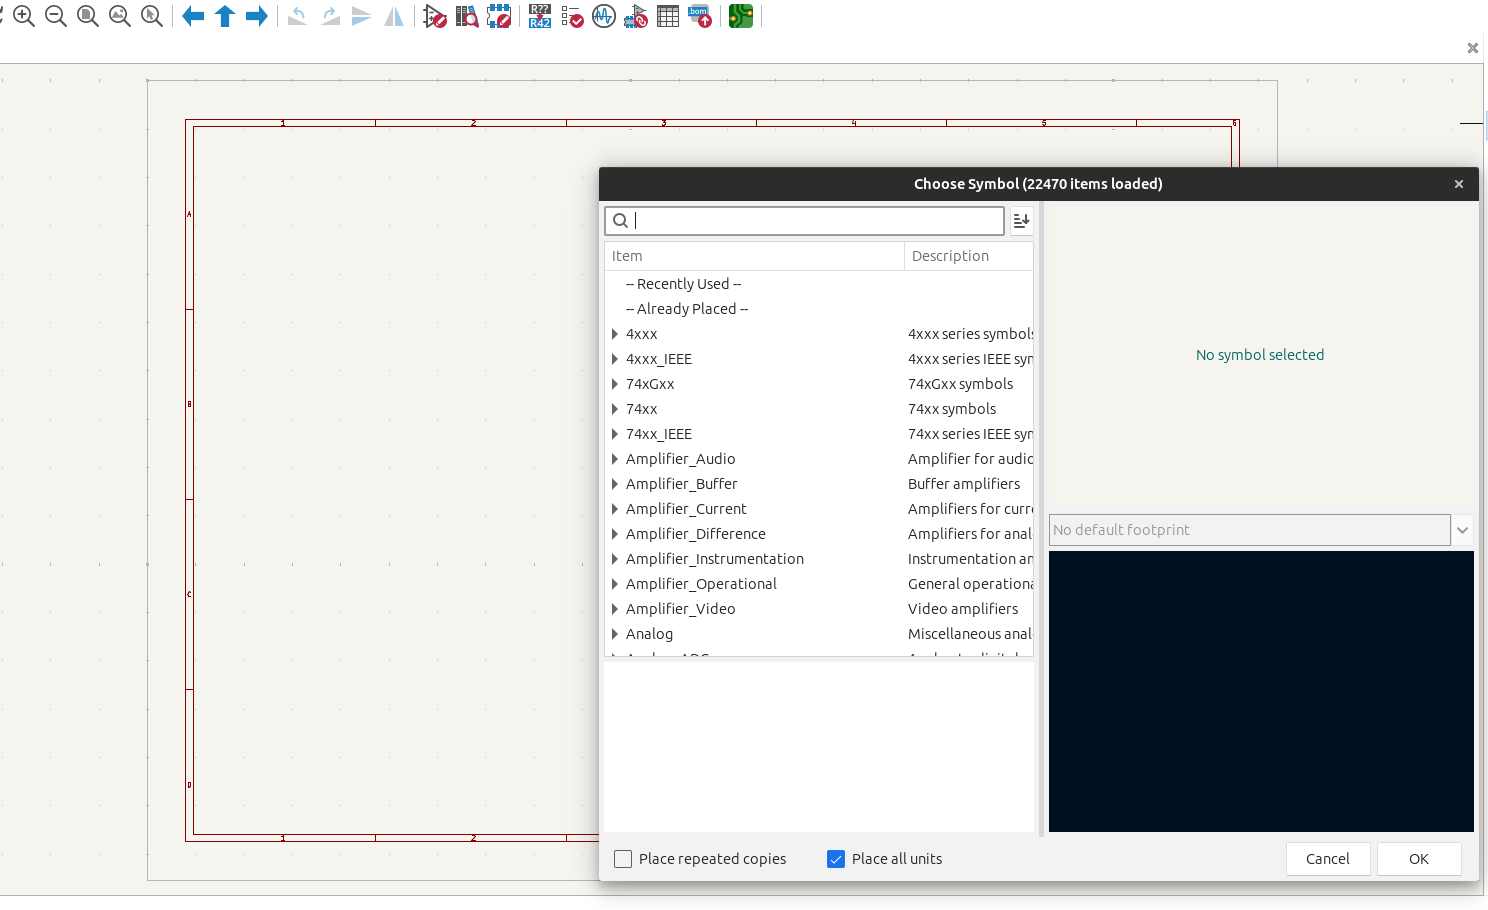
Task: Expand the Amplifier_Audio library
Action: pyautogui.click(x=615, y=459)
